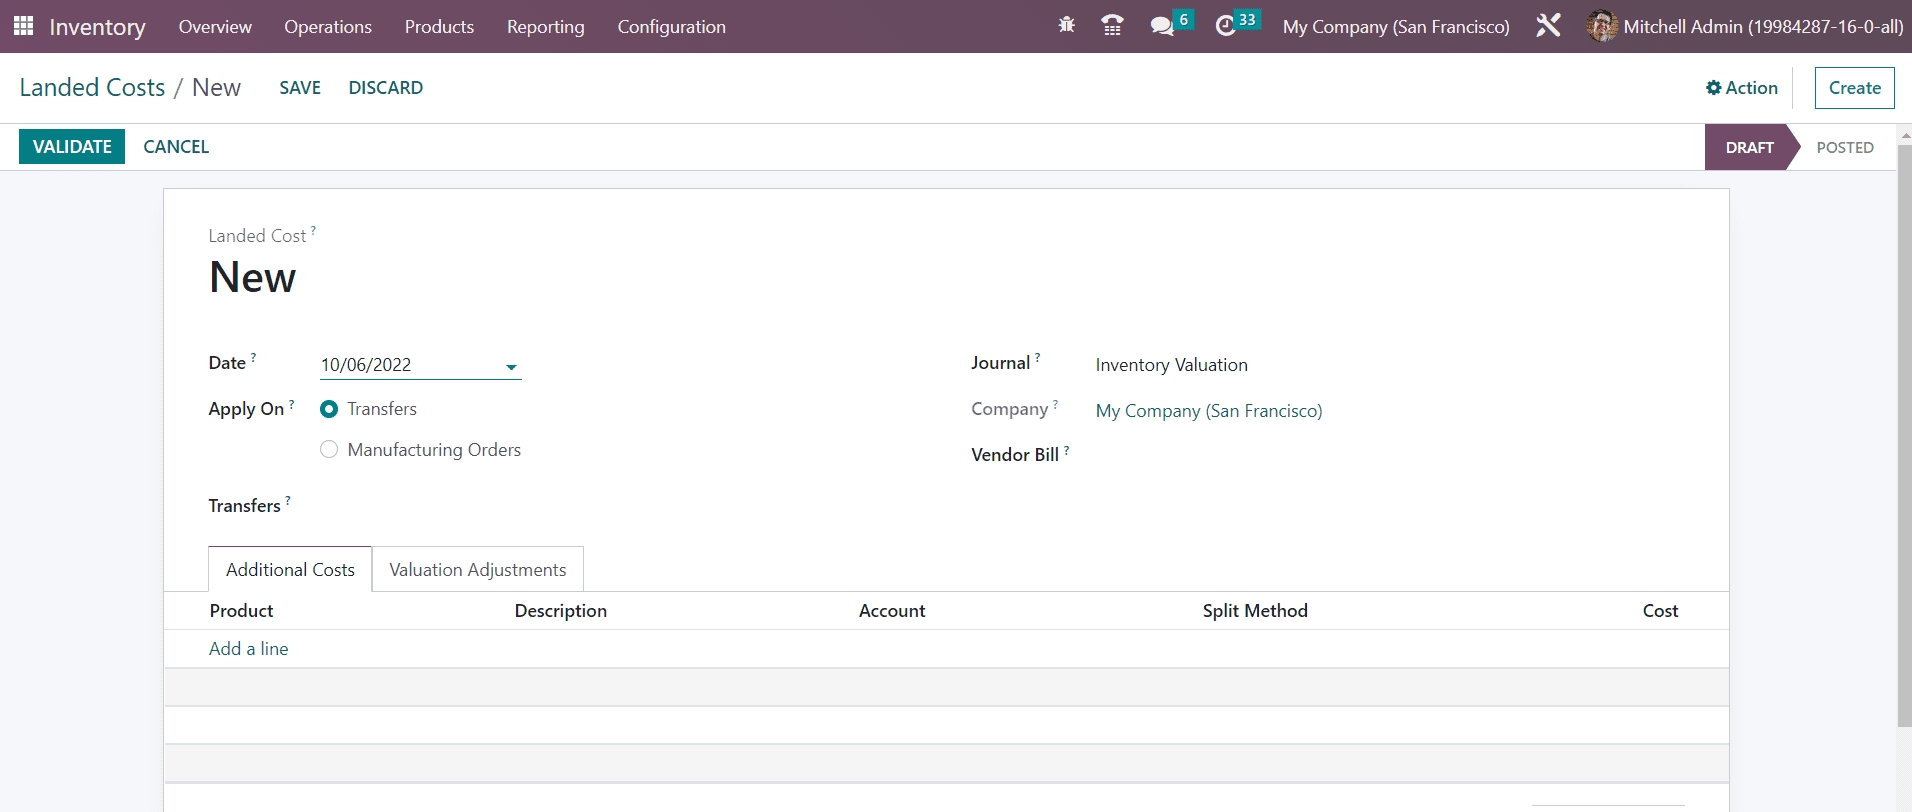Click the SAVE button

pos(300,88)
